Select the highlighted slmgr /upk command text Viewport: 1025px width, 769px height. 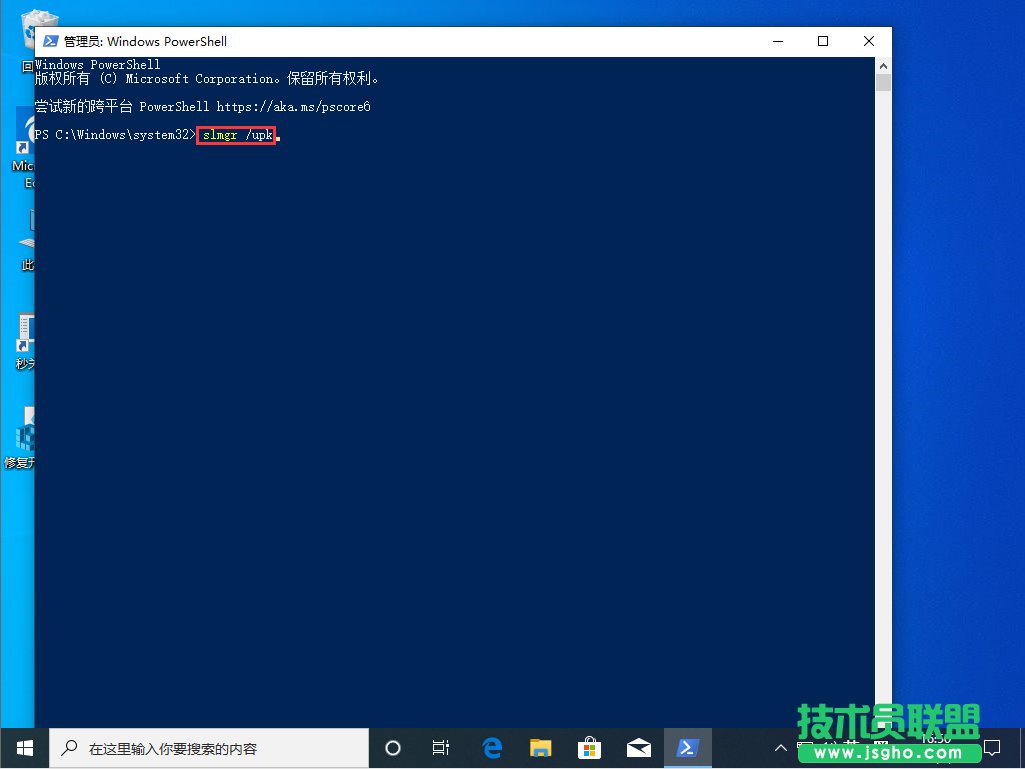click(236, 134)
